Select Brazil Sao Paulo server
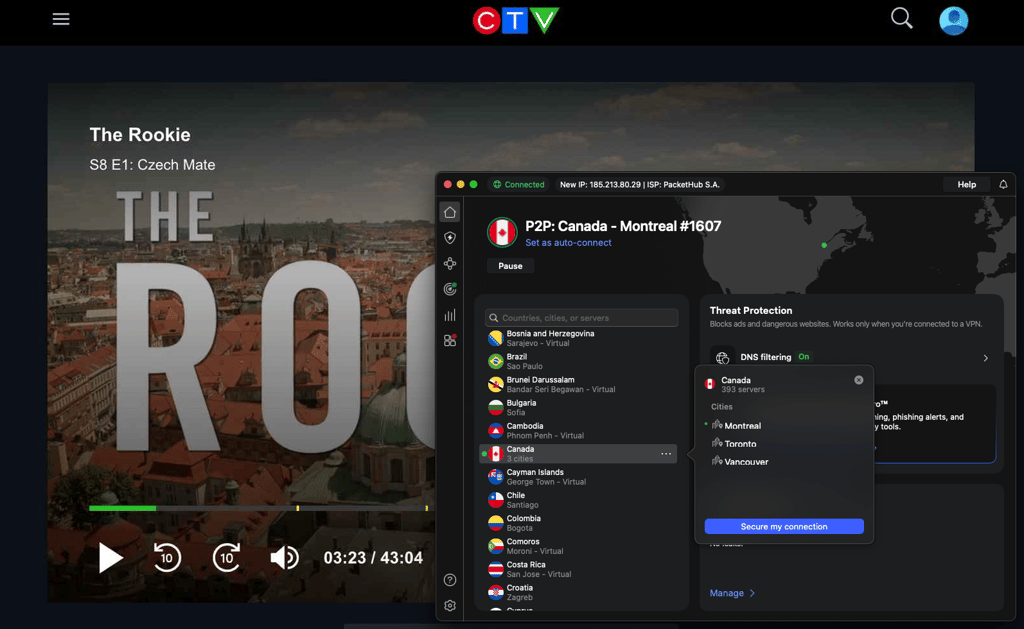The image size is (1024, 629). [x=578, y=361]
